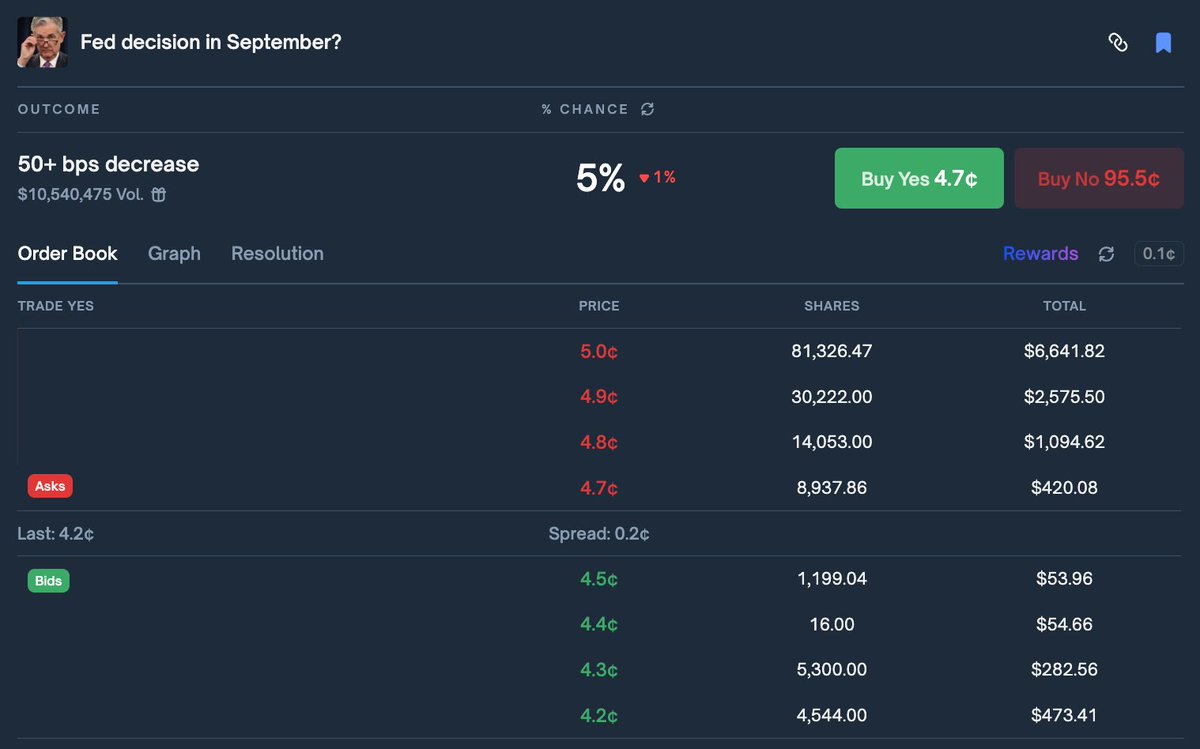Image resolution: width=1200 pixels, height=749 pixels.
Task: Click Buy No at 95.5¢
Action: (x=1098, y=177)
